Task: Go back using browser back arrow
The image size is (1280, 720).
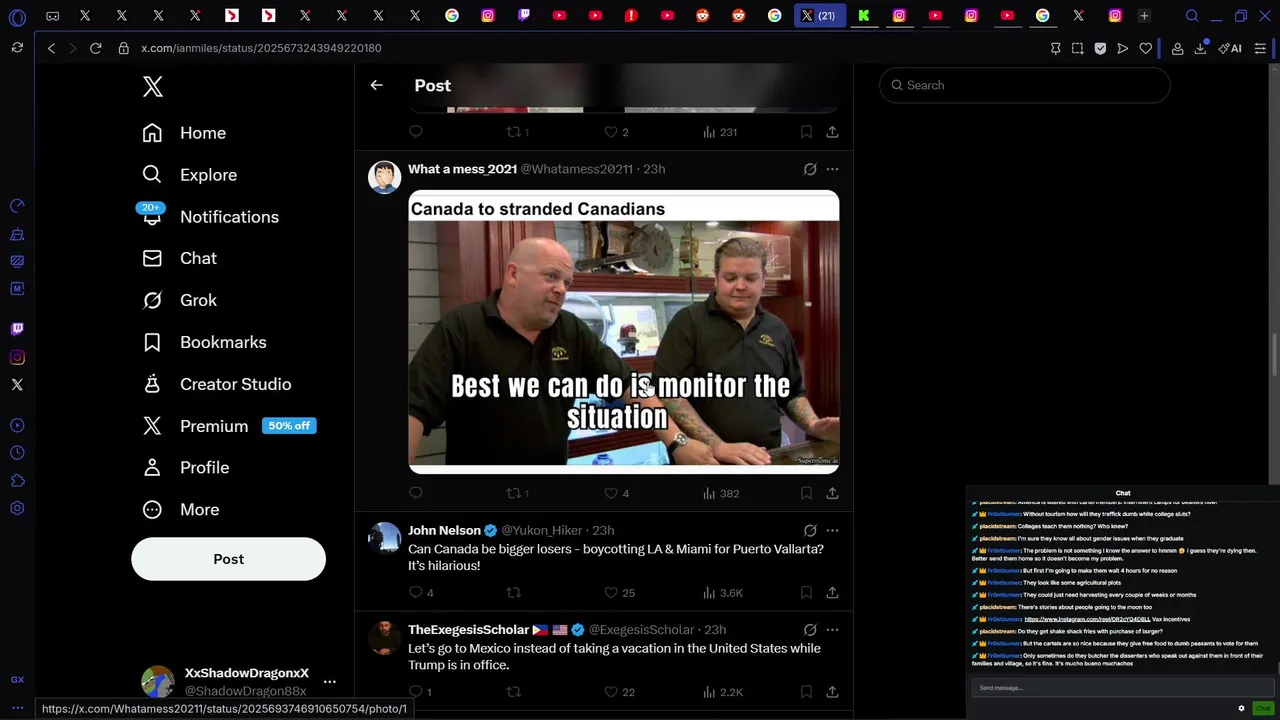Action: click(51, 48)
